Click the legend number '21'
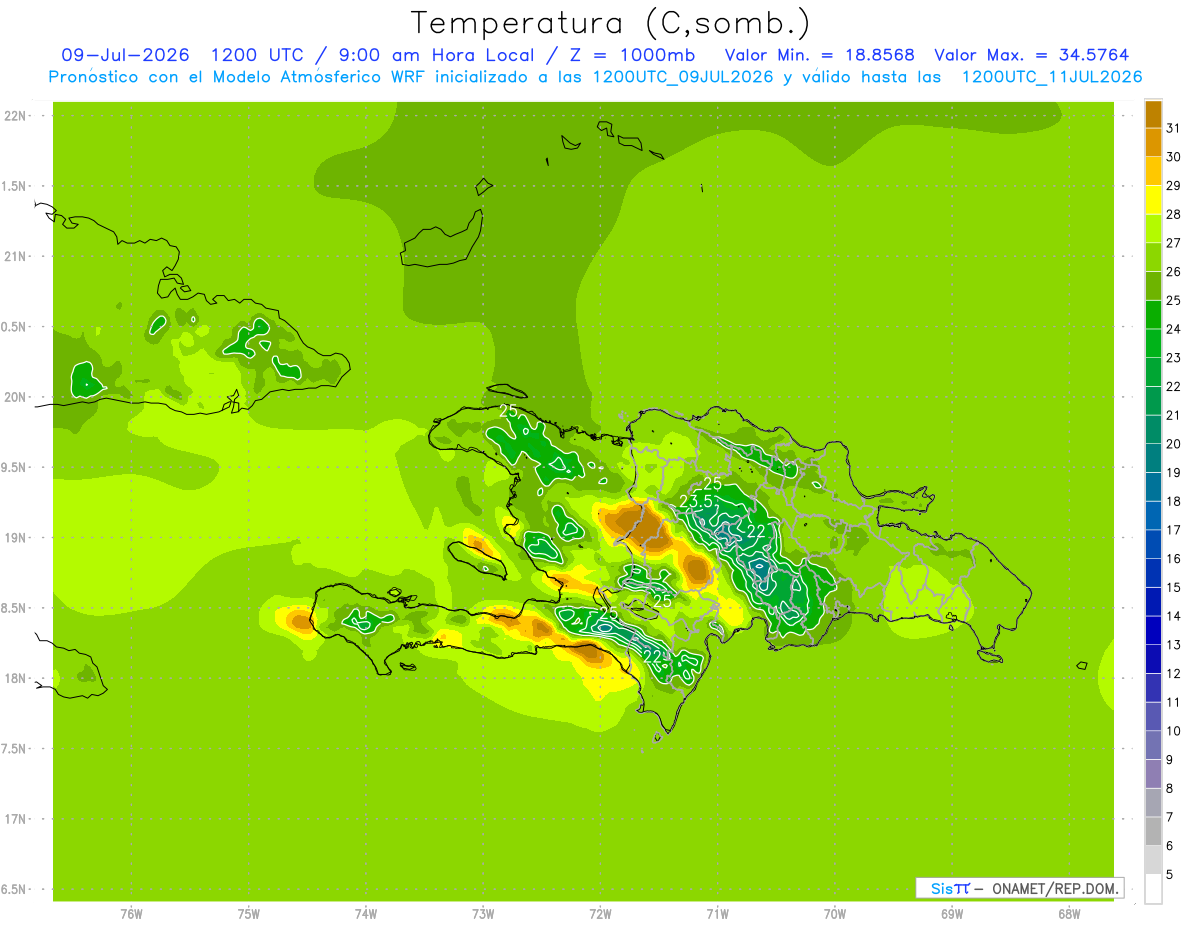Image resolution: width=1200 pixels, height=927 pixels. pyautogui.click(x=1173, y=415)
